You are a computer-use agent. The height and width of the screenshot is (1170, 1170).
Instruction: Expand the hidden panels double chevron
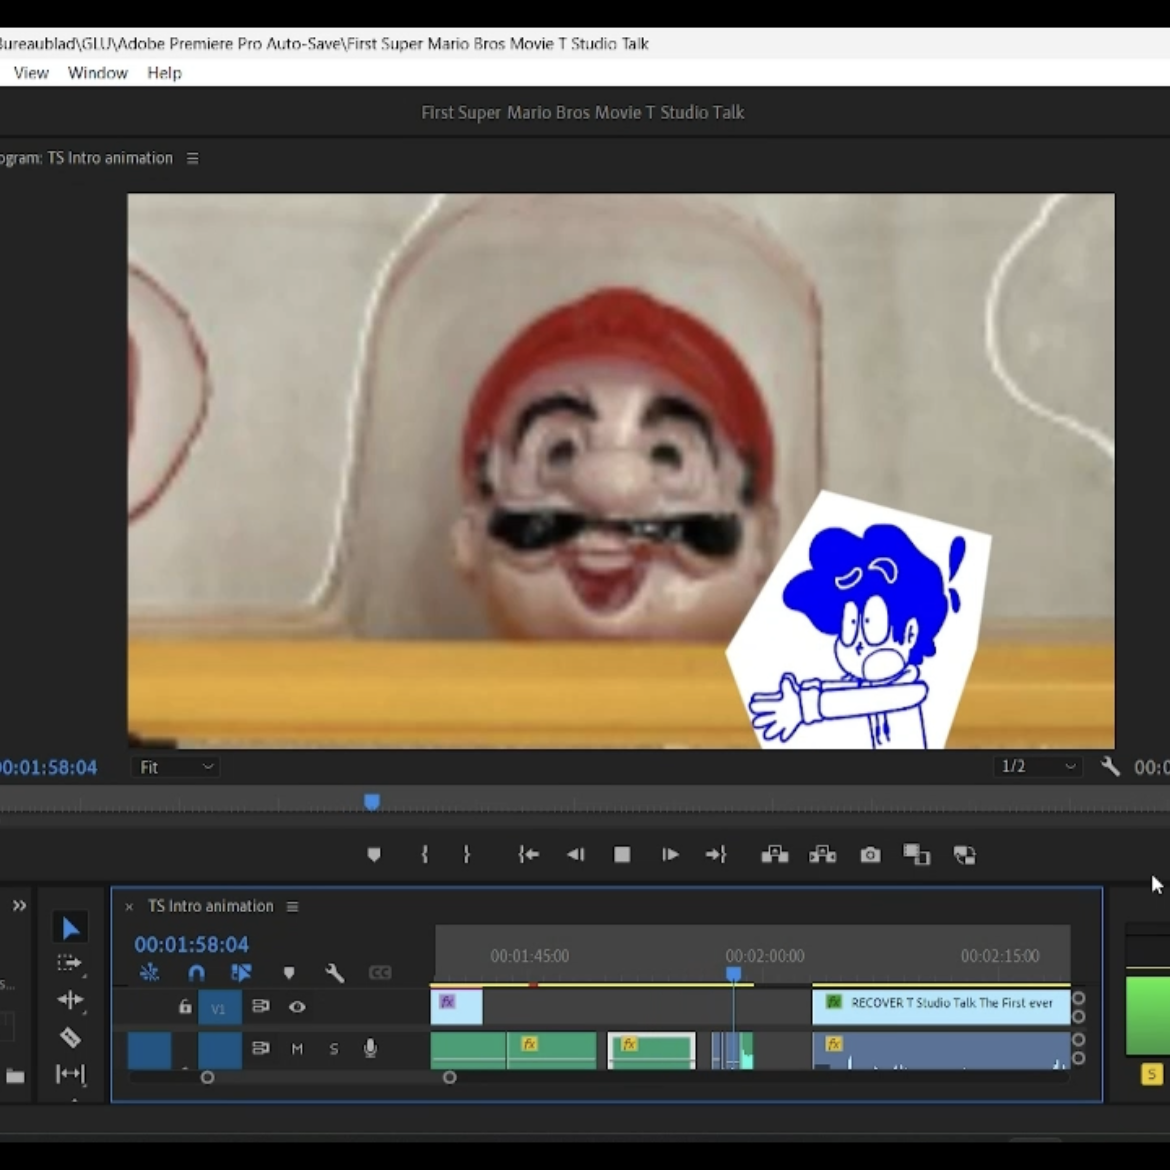point(19,906)
